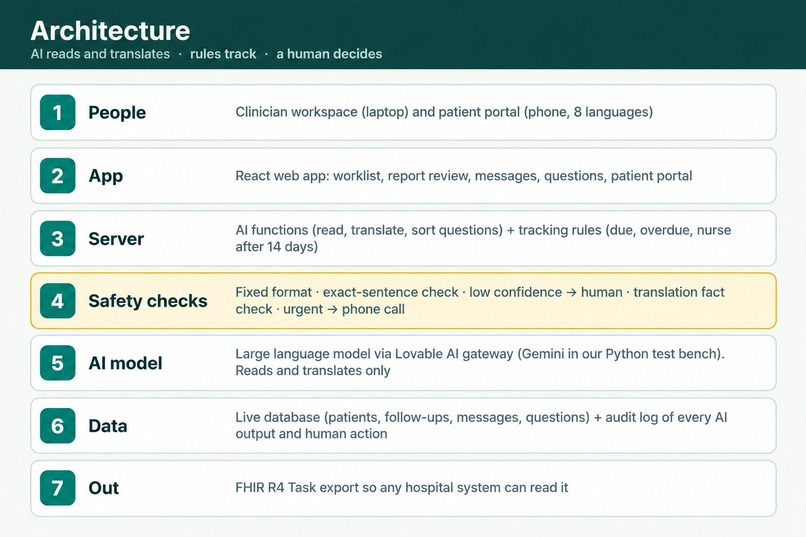Click the "Large language model via Lovable AI gateway" description

pos(480,362)
